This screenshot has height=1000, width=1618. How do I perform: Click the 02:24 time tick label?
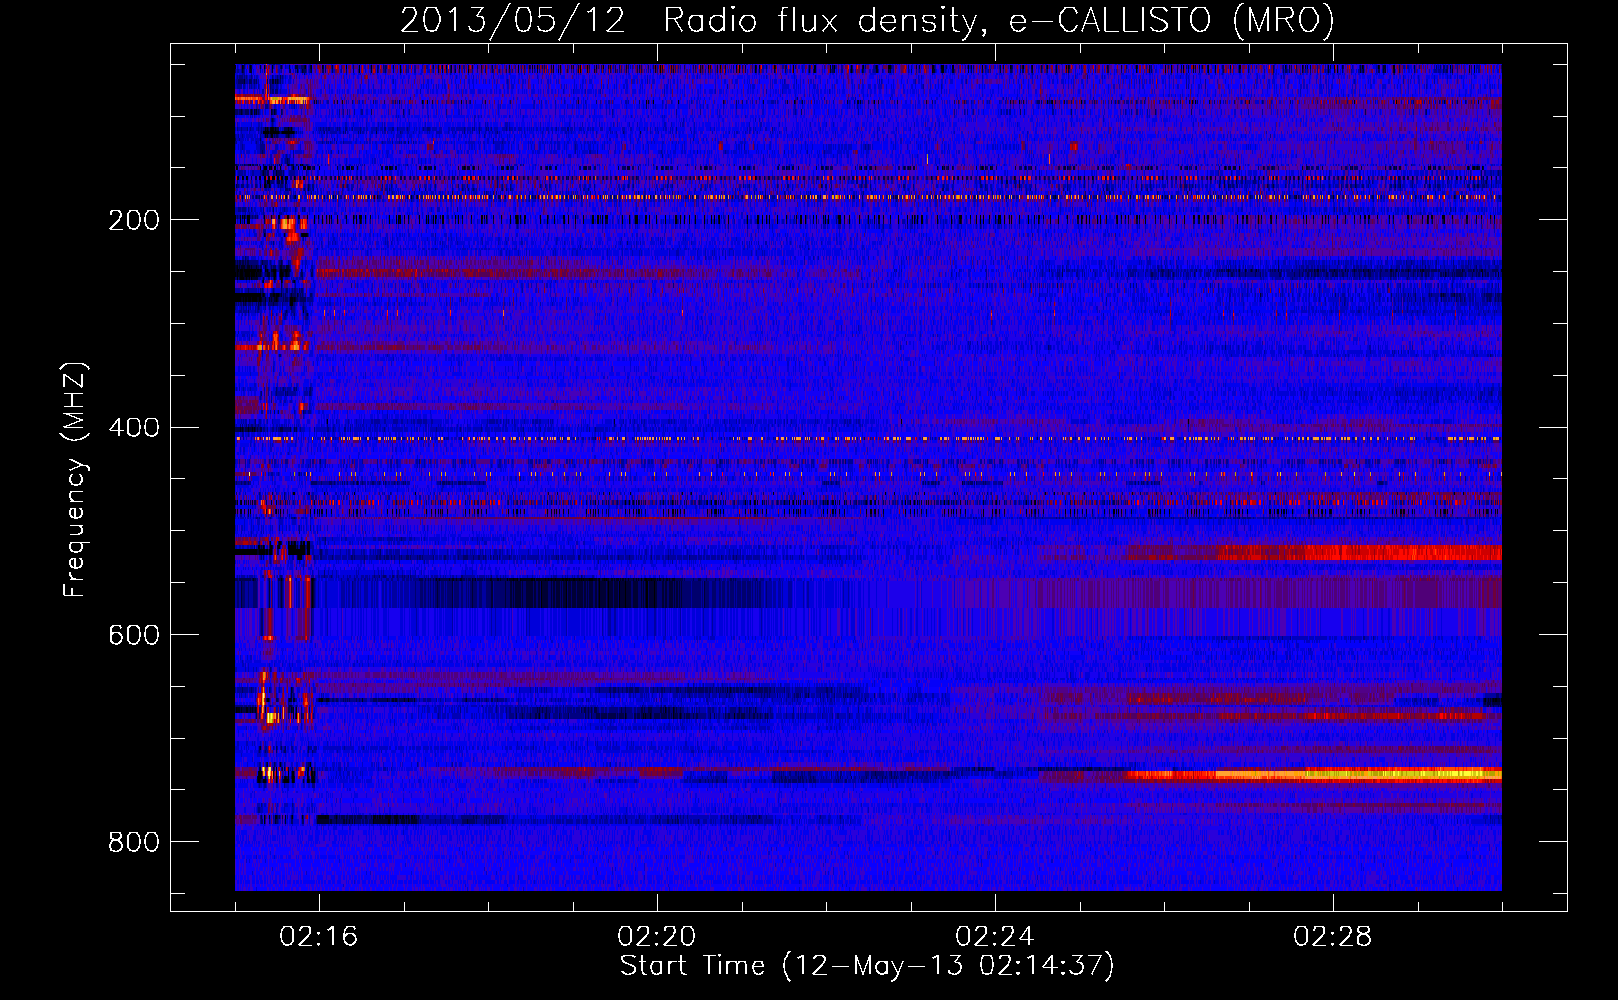click(x=995, y=936)
